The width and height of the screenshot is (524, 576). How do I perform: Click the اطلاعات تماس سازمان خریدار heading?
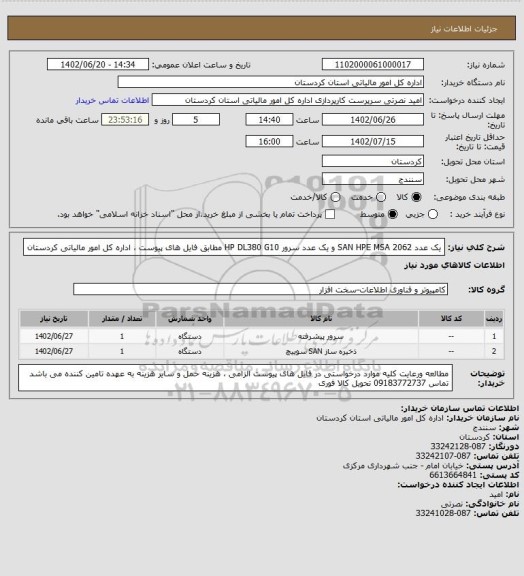460,408
